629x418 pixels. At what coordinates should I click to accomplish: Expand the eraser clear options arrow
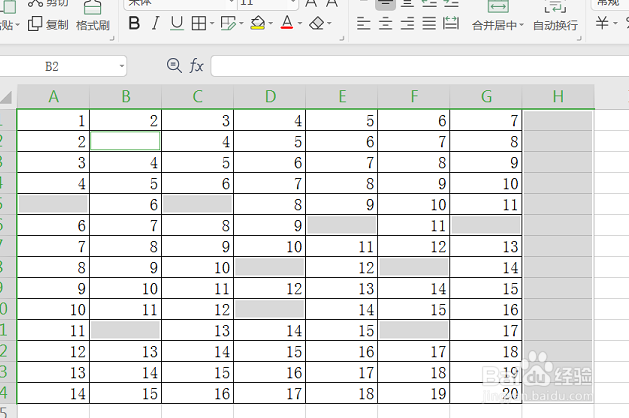[x=329, y=24]
